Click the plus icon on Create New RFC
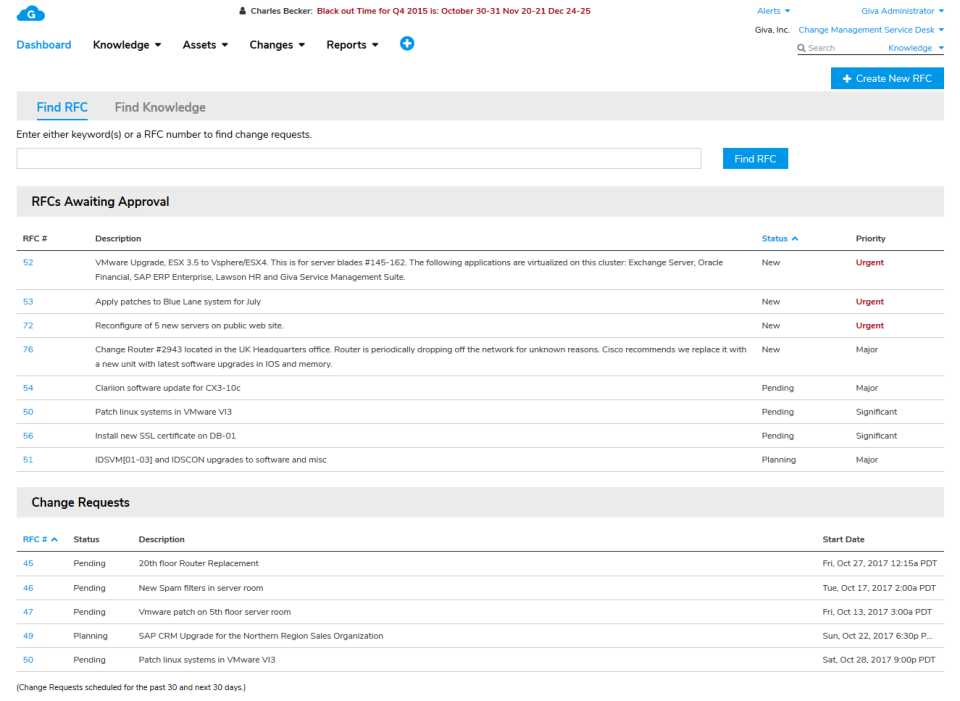Screen dimensions: 960x701 [x=846, y=78]
